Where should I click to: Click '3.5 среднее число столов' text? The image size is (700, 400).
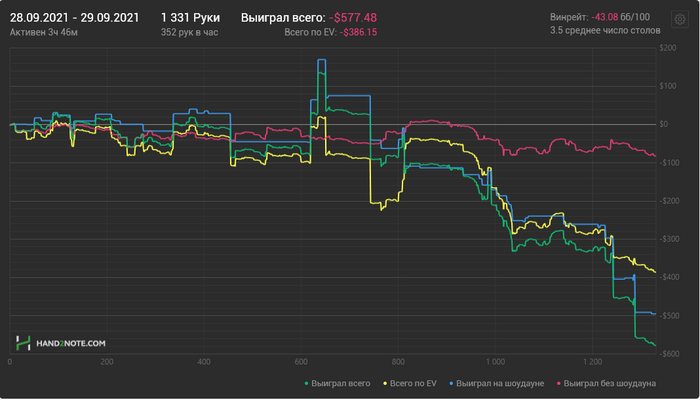click(605, 31)
